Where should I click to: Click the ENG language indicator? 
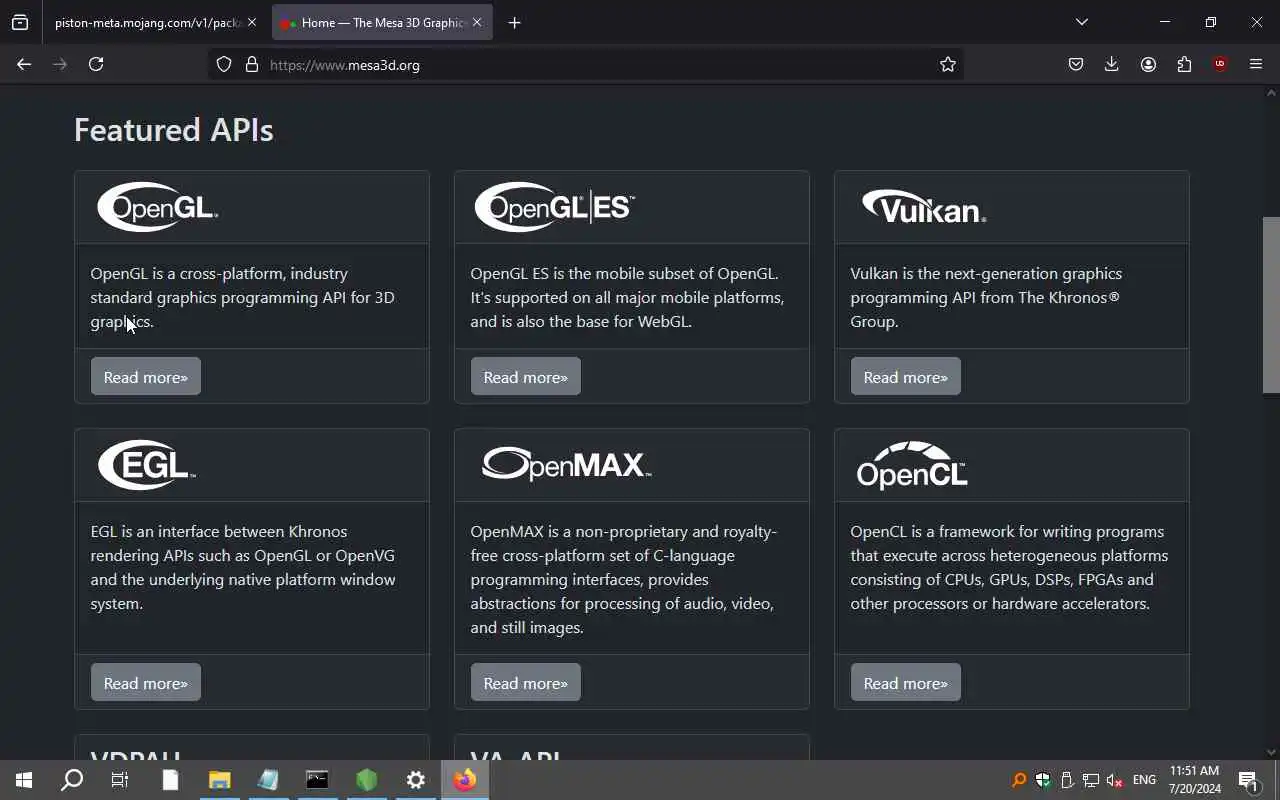[1145, 780]
